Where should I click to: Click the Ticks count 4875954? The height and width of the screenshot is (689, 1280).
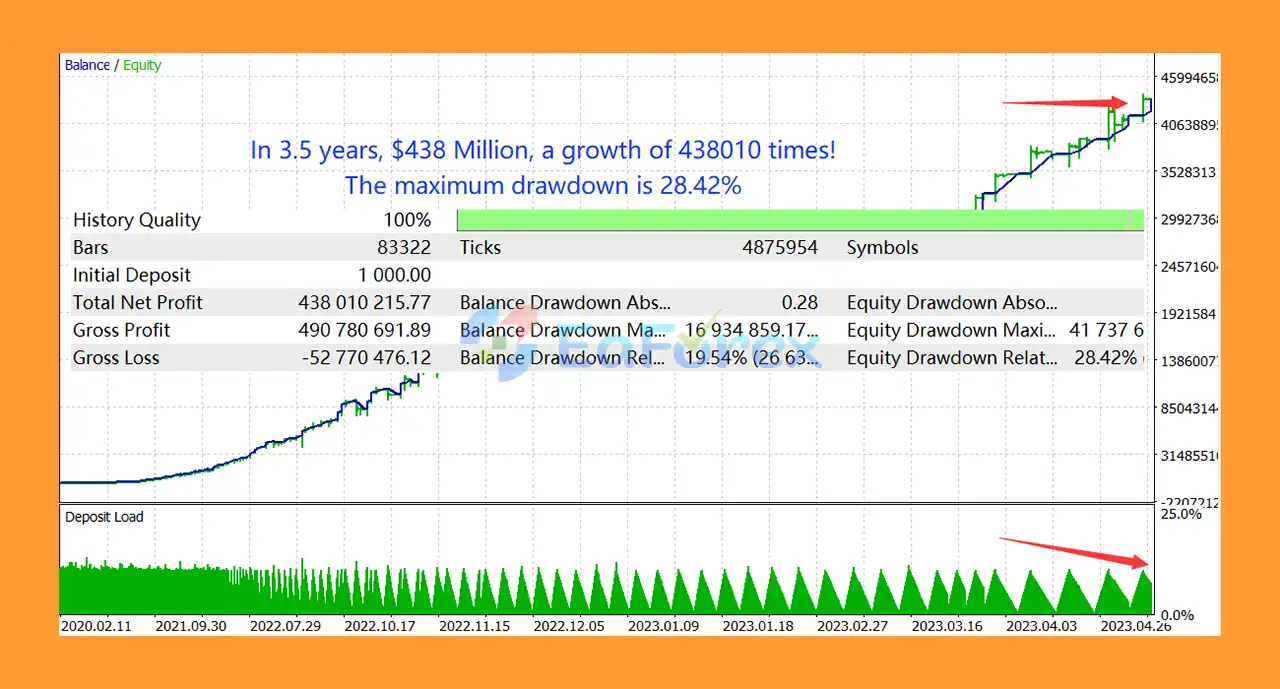(779, 248)
